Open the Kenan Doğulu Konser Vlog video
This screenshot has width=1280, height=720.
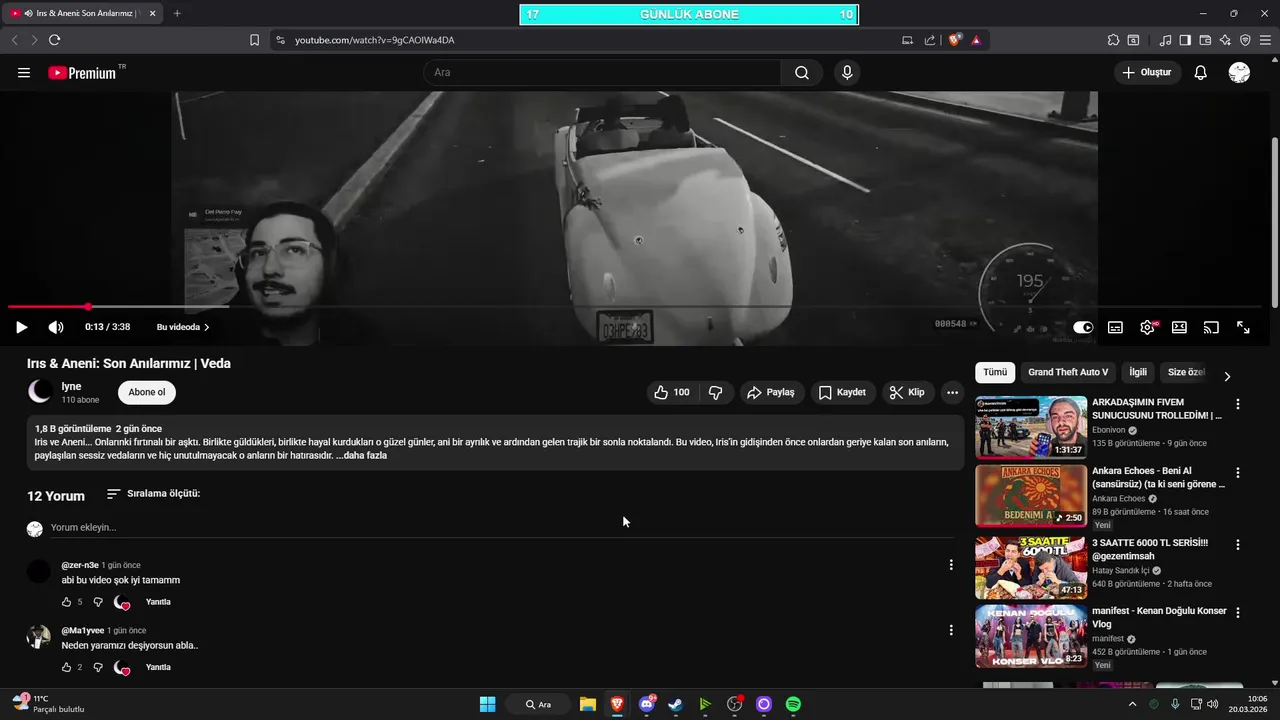[x=1031, y=635]
